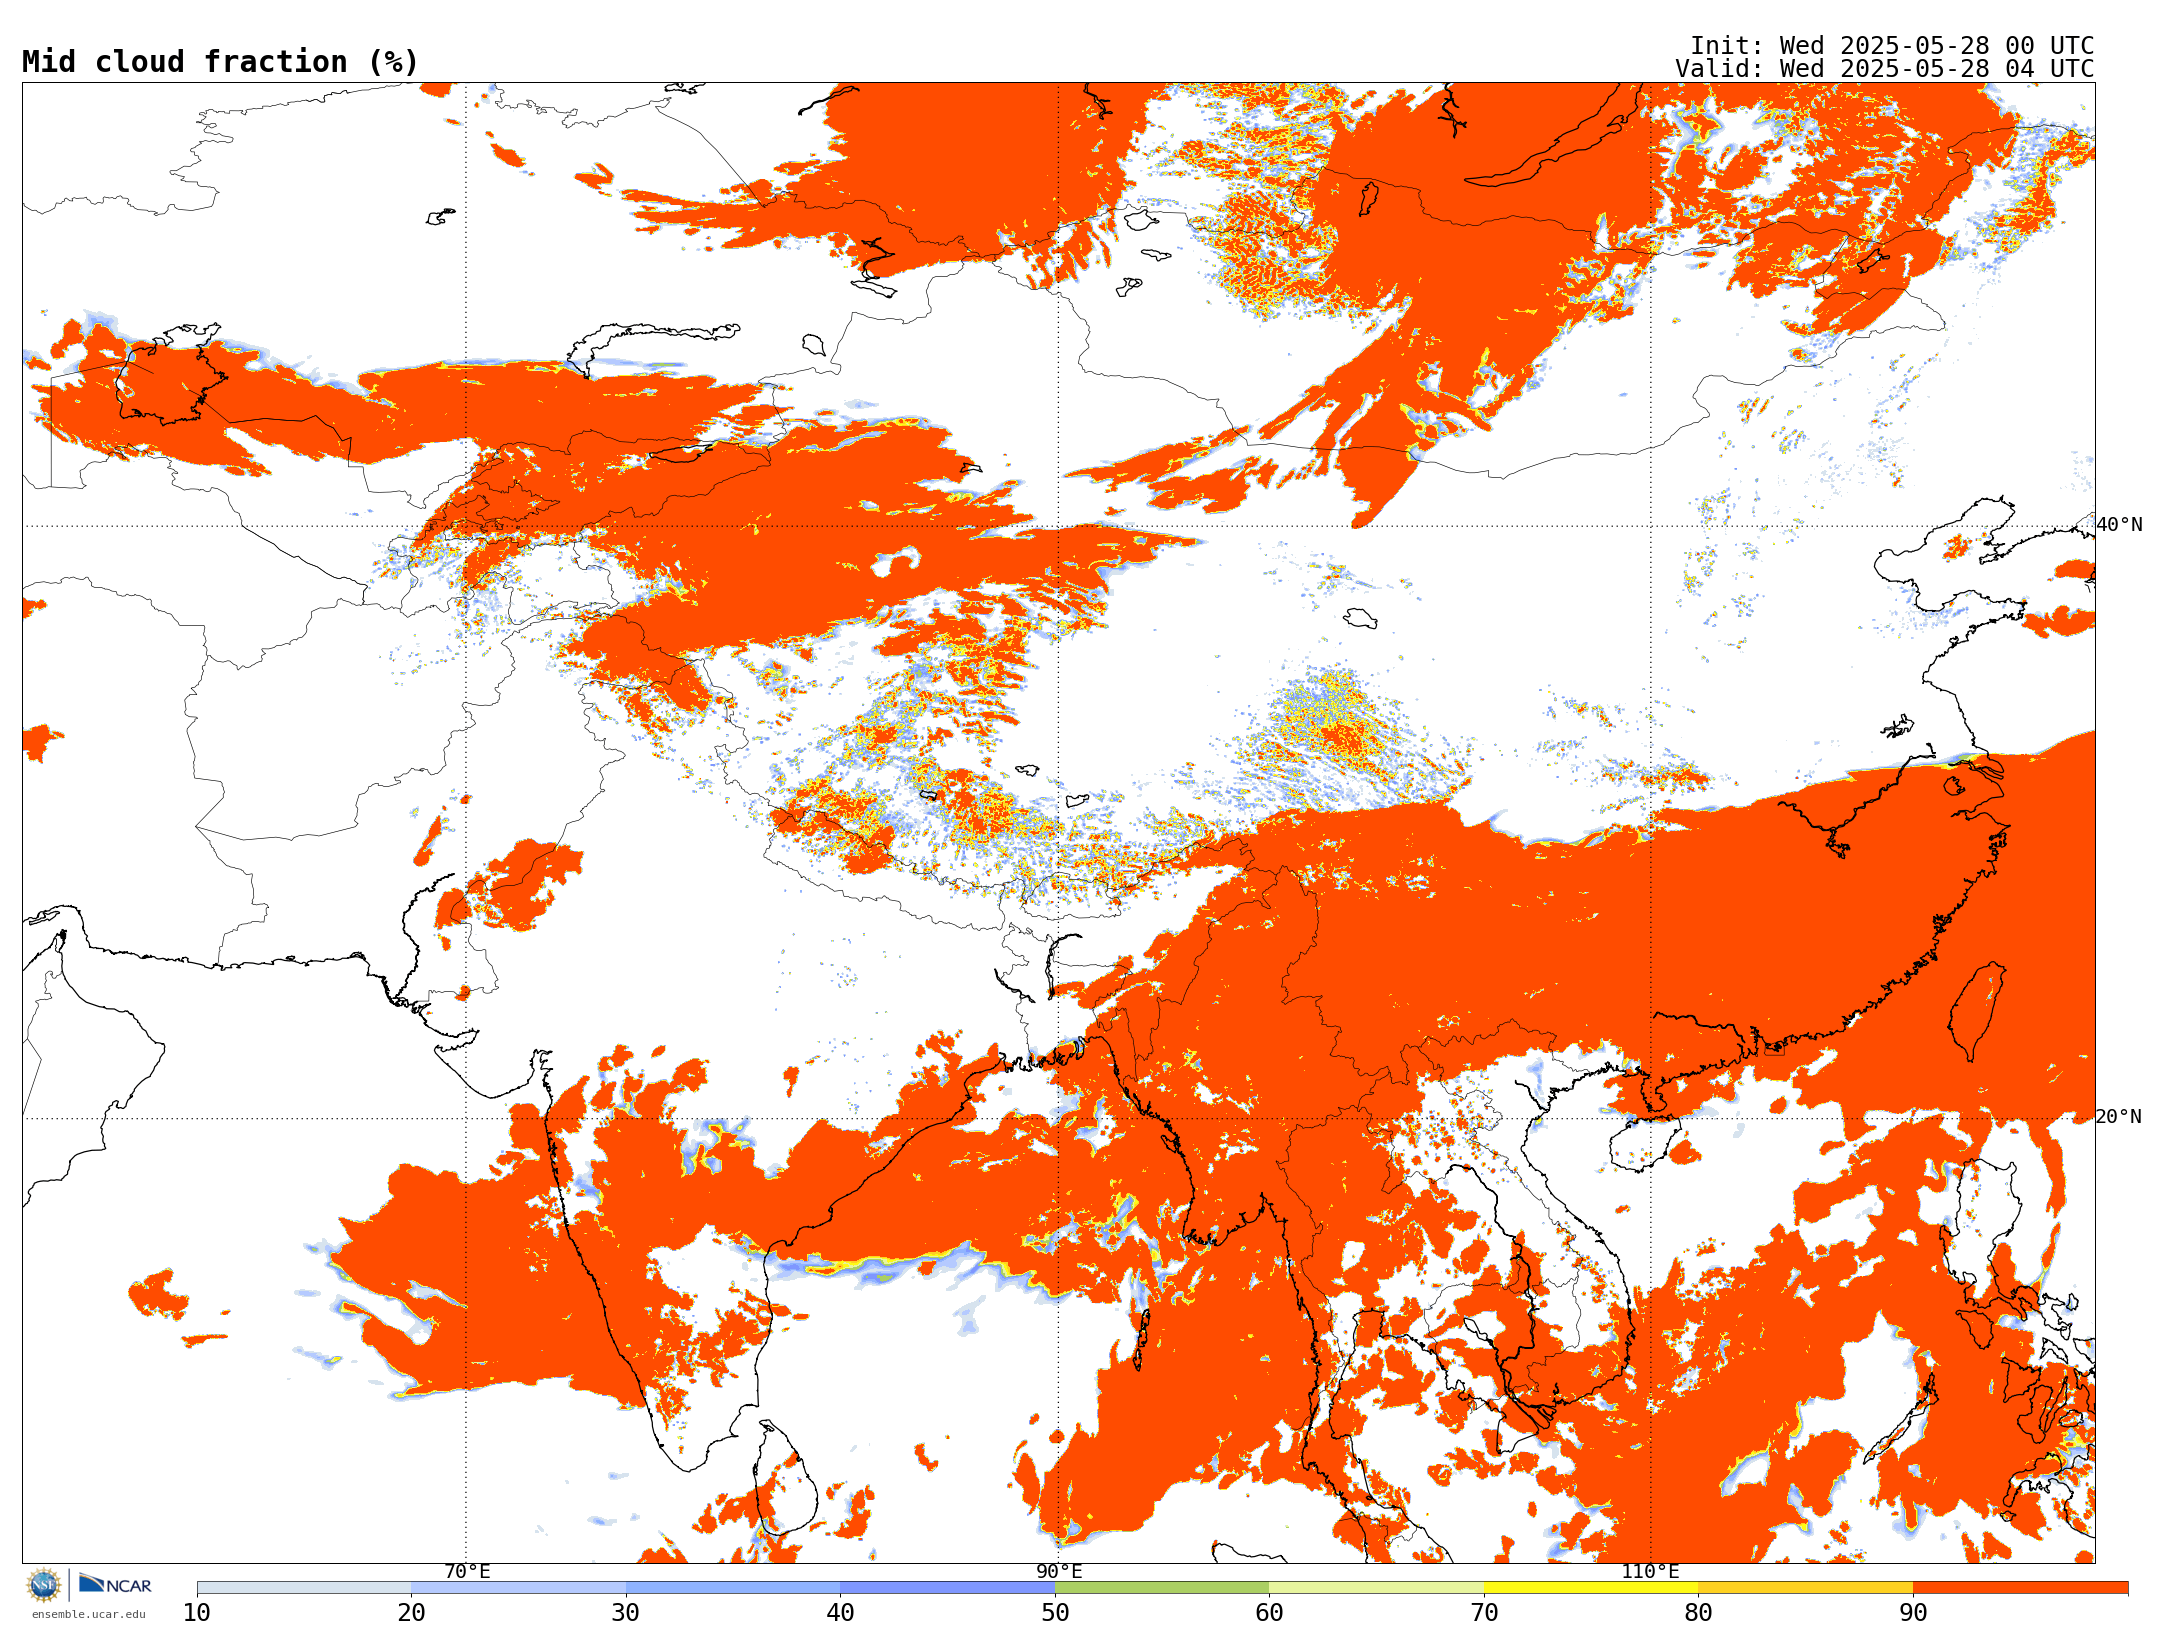Click the colorbar tick label 60
Viewport: 2160px width, 1626px height.
coord(1269,1613)
